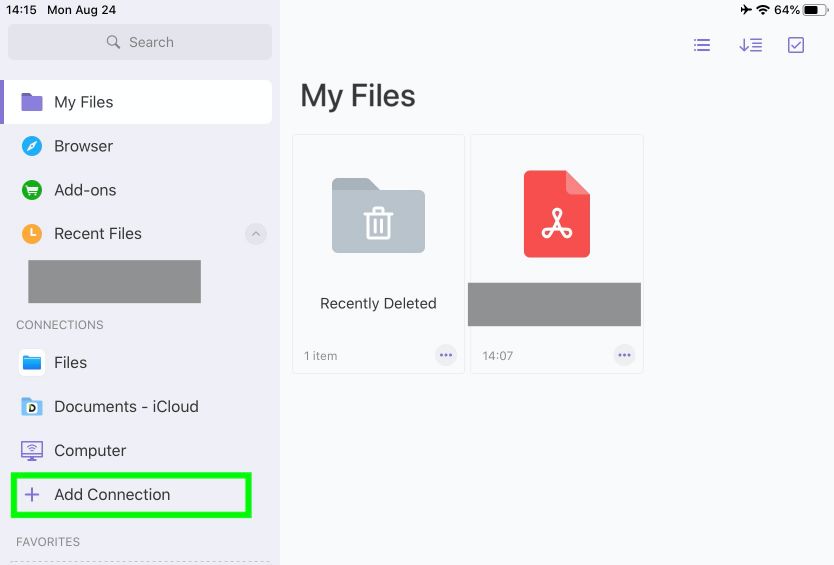Open the recent file thumbnail in sidebar

point(114,281)
